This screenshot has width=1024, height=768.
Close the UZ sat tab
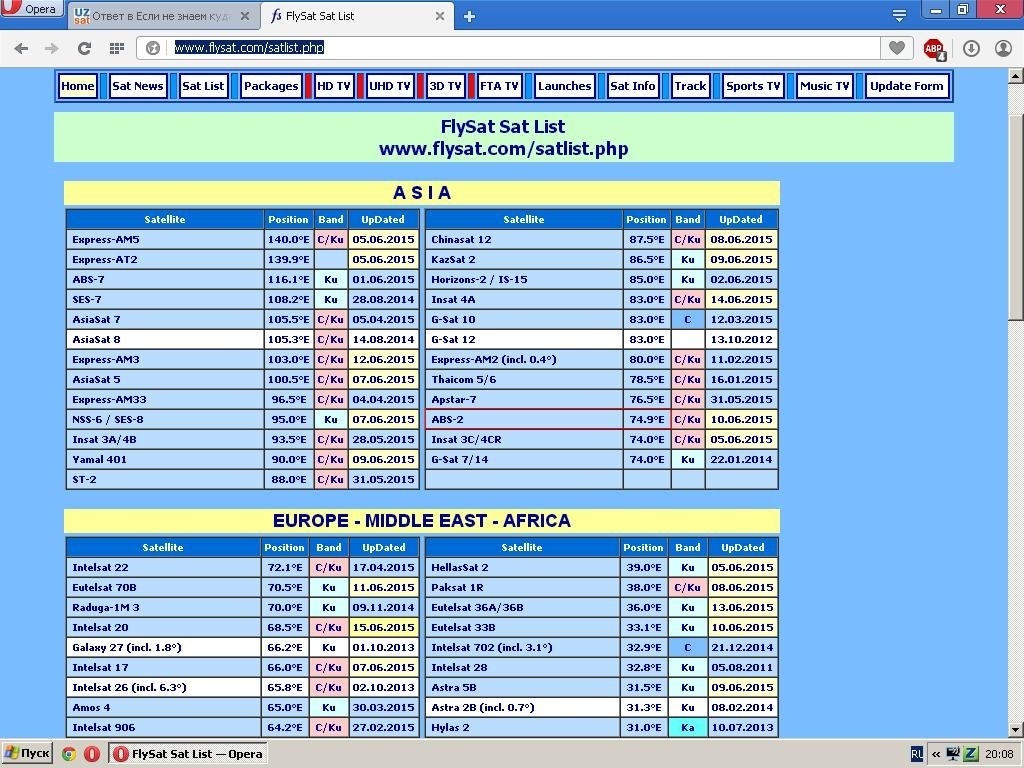point(245,16)
